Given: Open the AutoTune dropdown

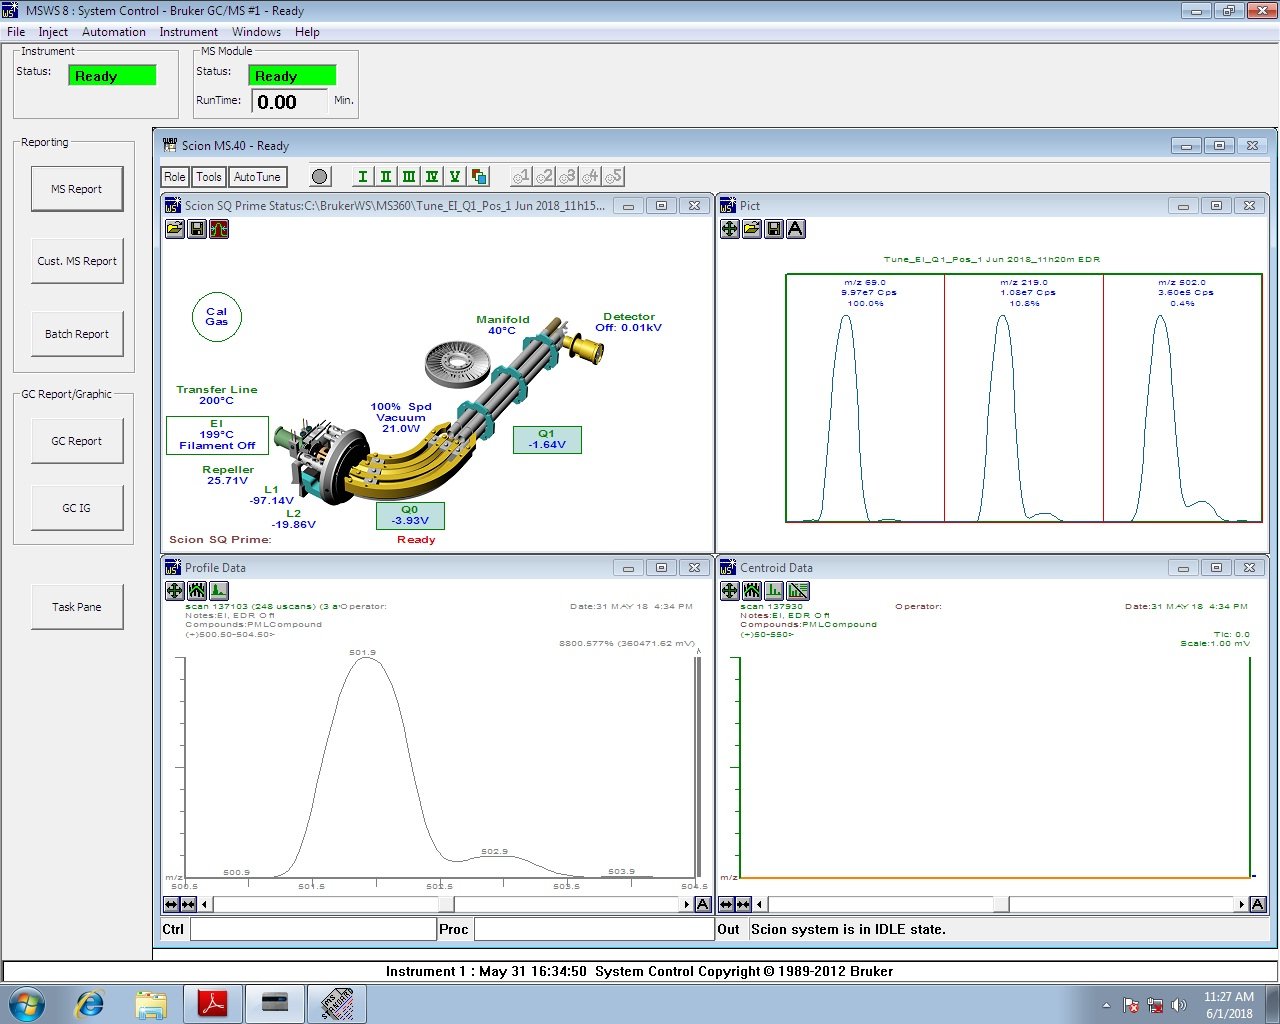Looking at the screenshot, I should (x=257, y=177).
